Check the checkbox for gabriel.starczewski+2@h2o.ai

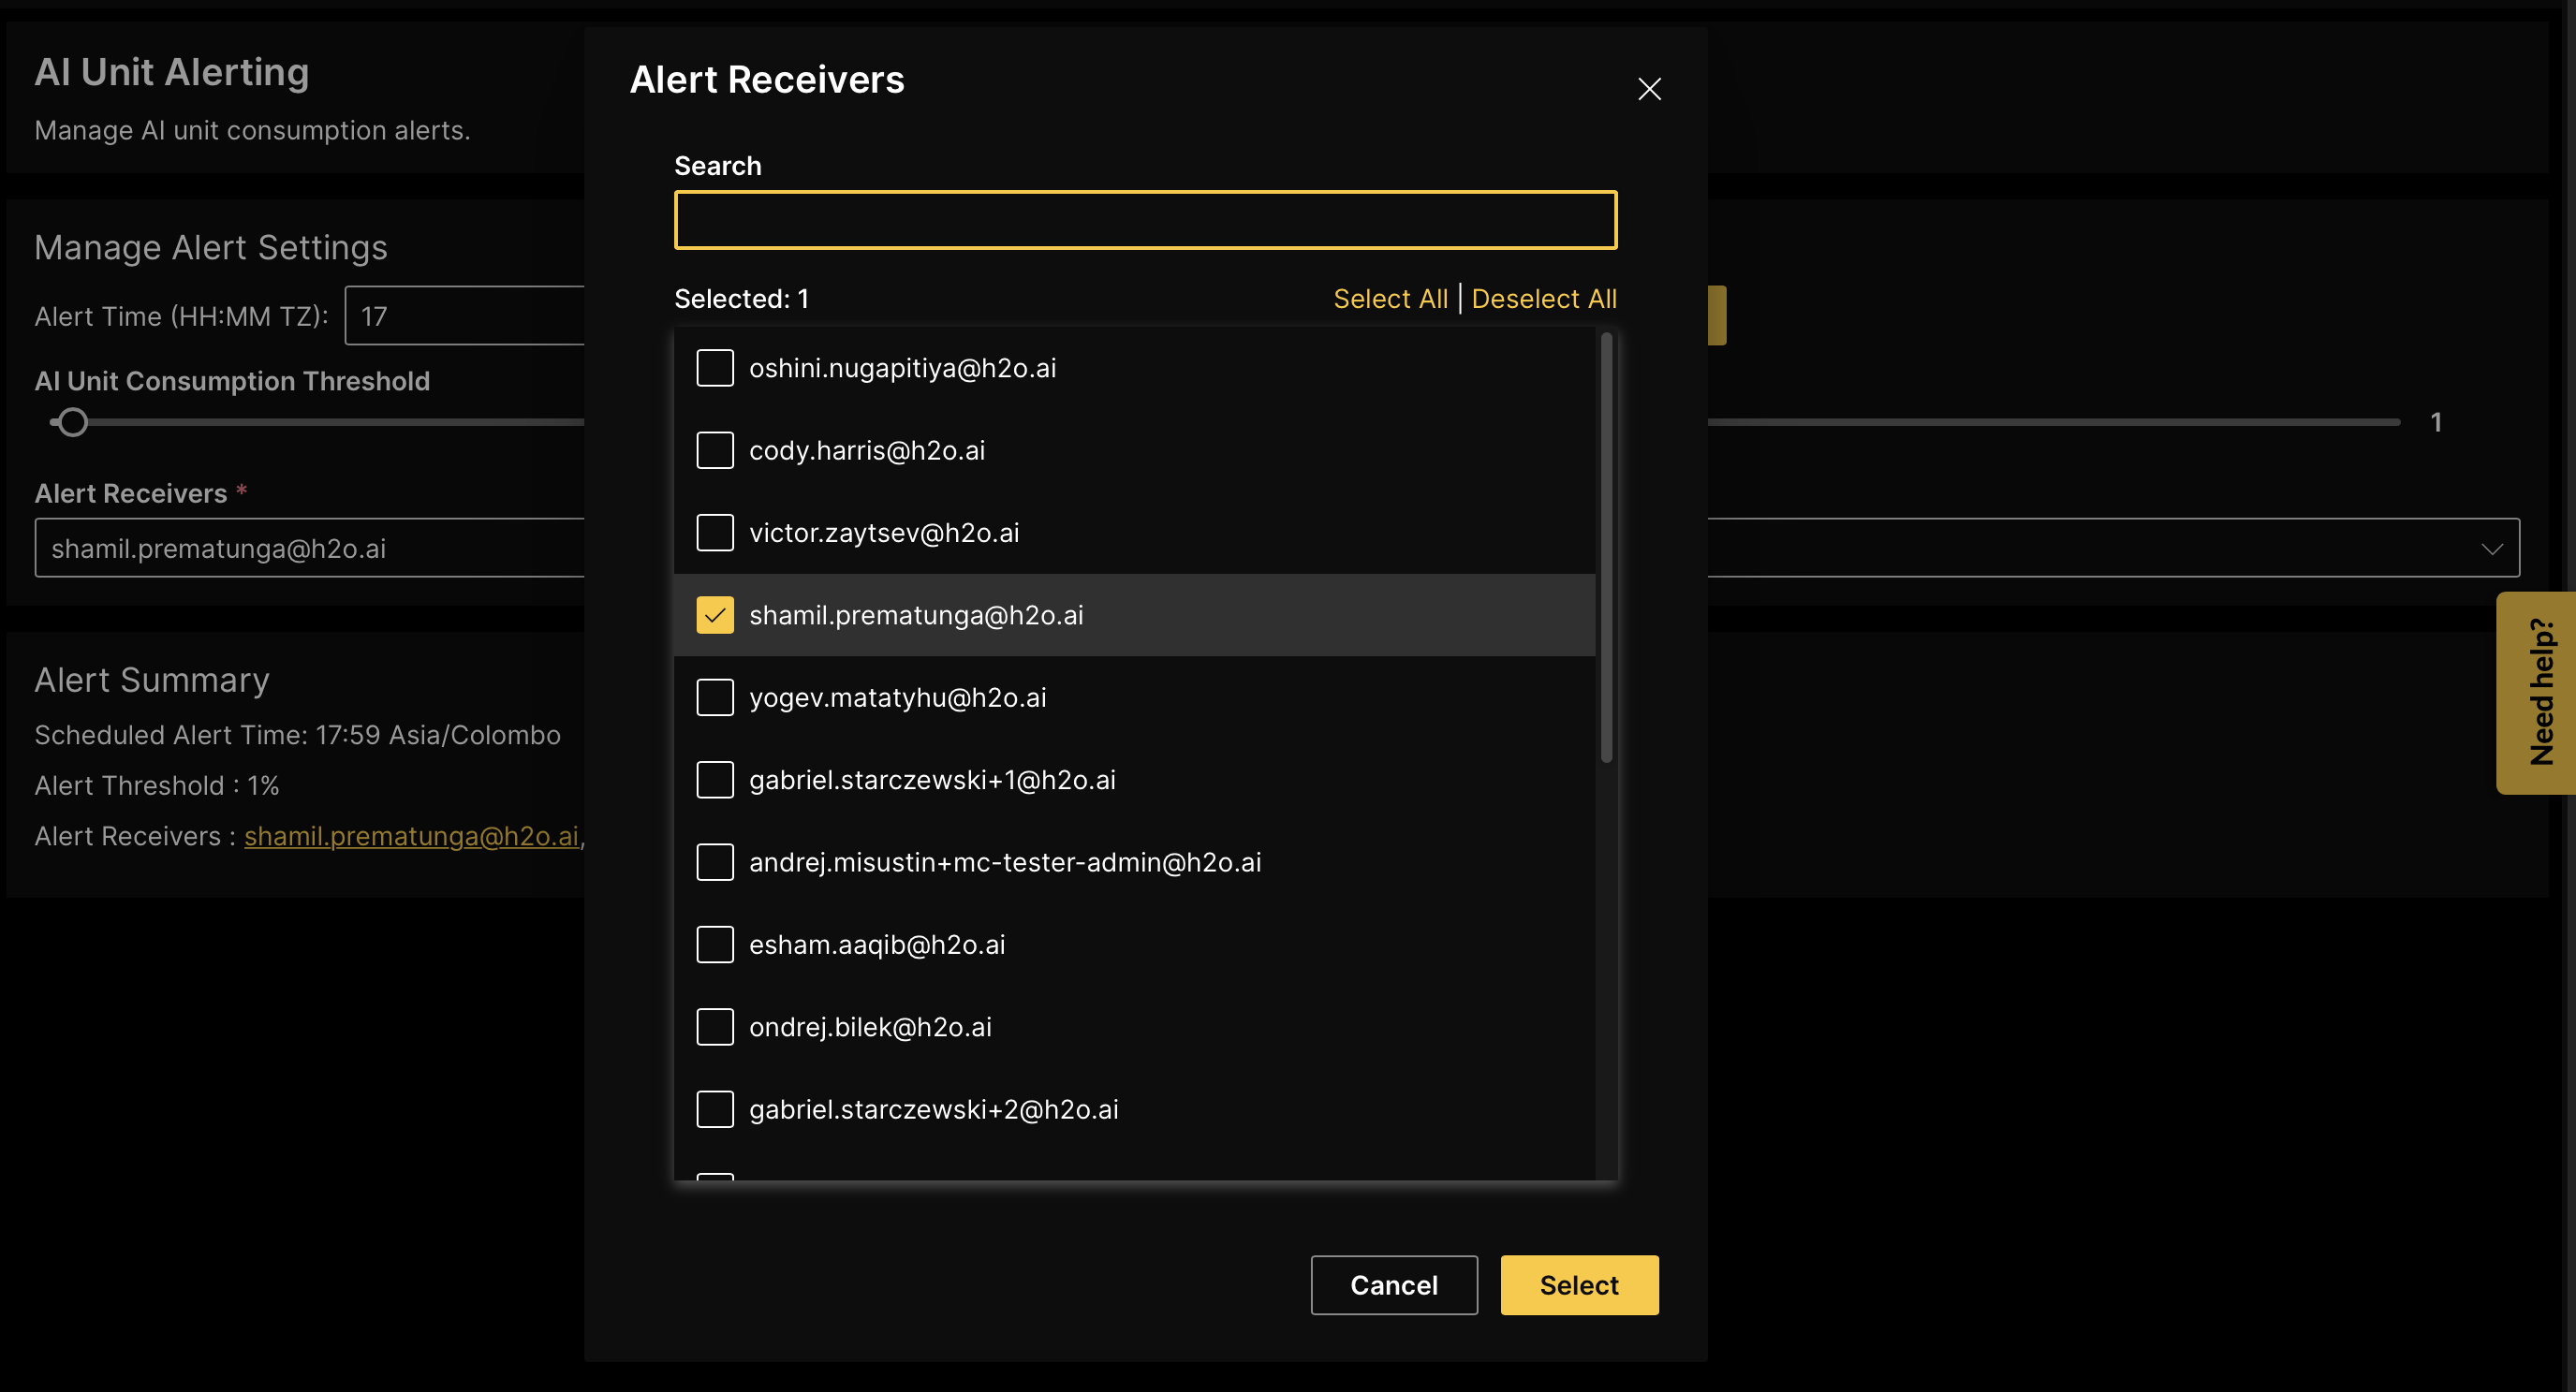[x=715, y=1108]
